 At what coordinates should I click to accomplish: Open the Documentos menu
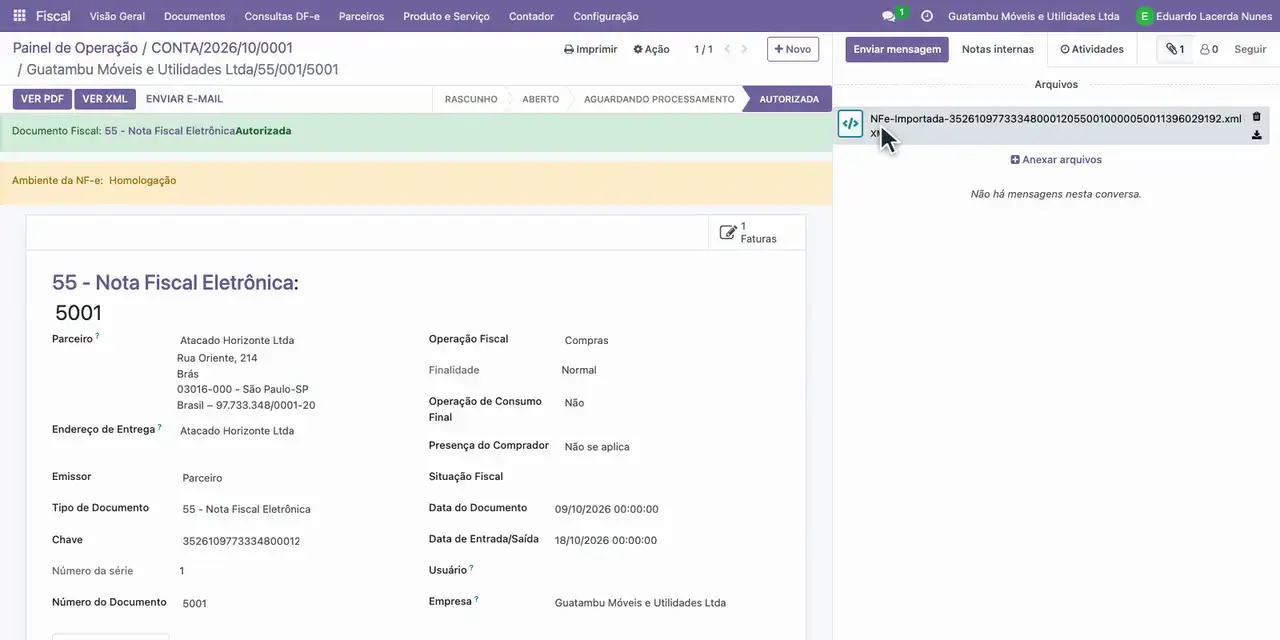(x=194, y=16)
